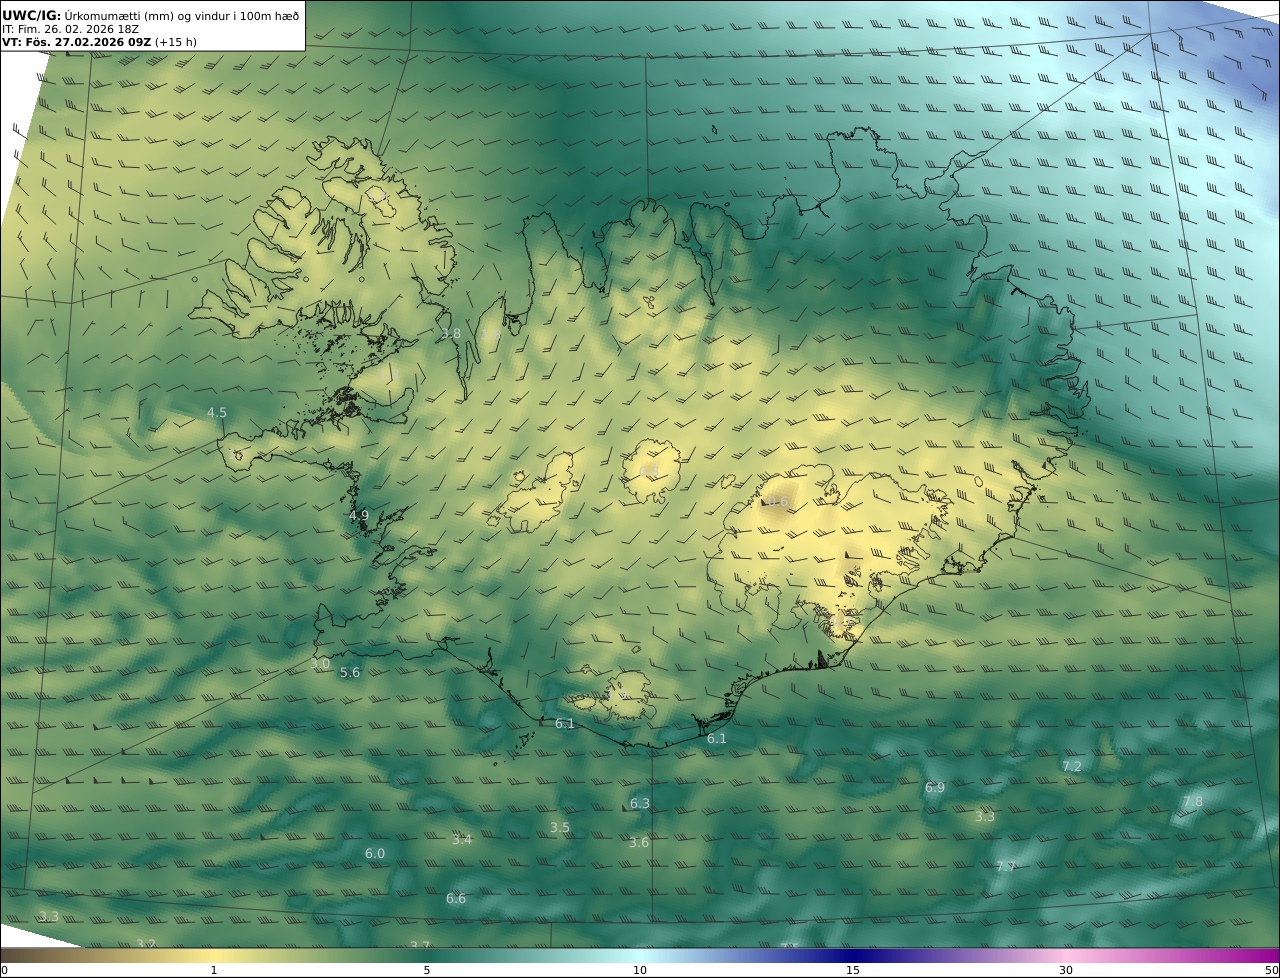1280x978 pixels.
Task: Select the 6.6 value label
Action: click(x=456, y=899)
